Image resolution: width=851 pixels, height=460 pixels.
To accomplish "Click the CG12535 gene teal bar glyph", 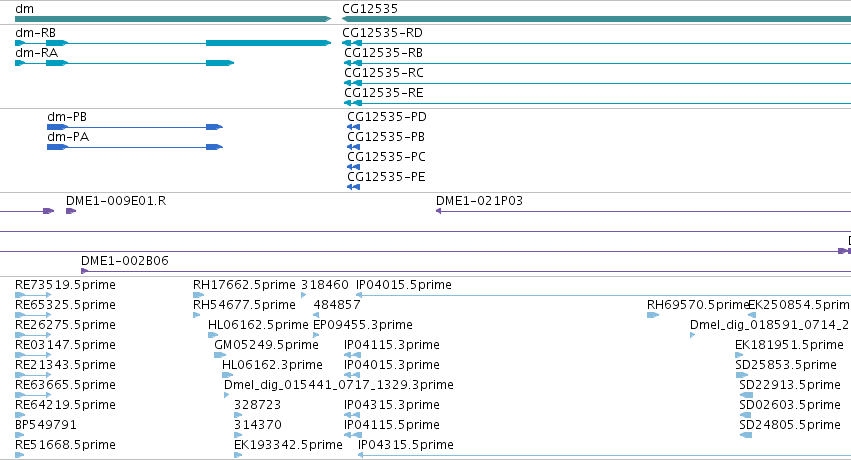I will tap(596, 19).
